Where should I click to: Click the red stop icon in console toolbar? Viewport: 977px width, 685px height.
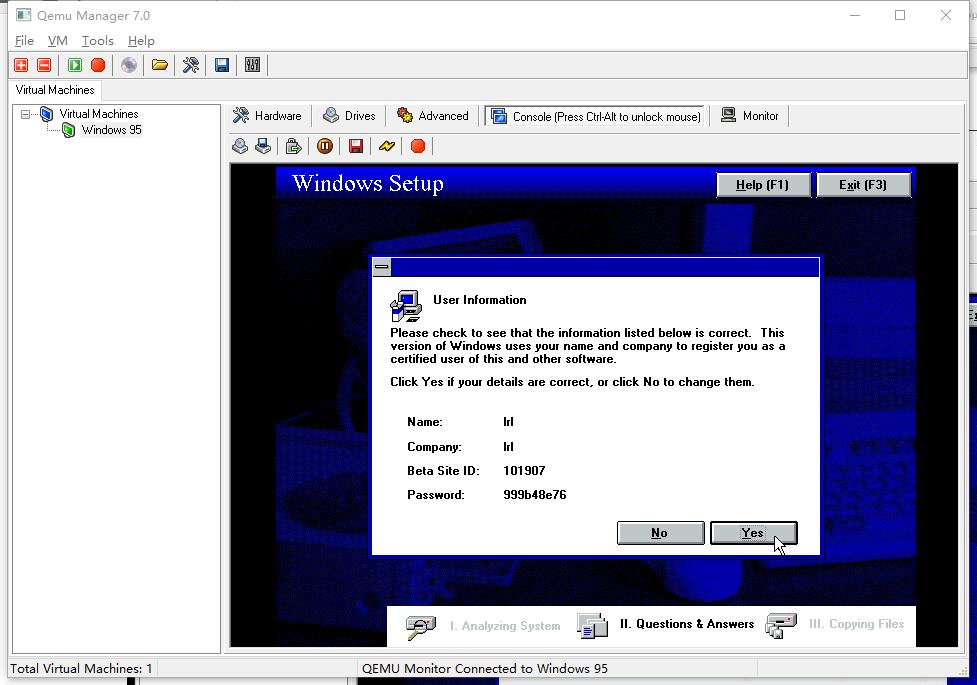[418, 146]
